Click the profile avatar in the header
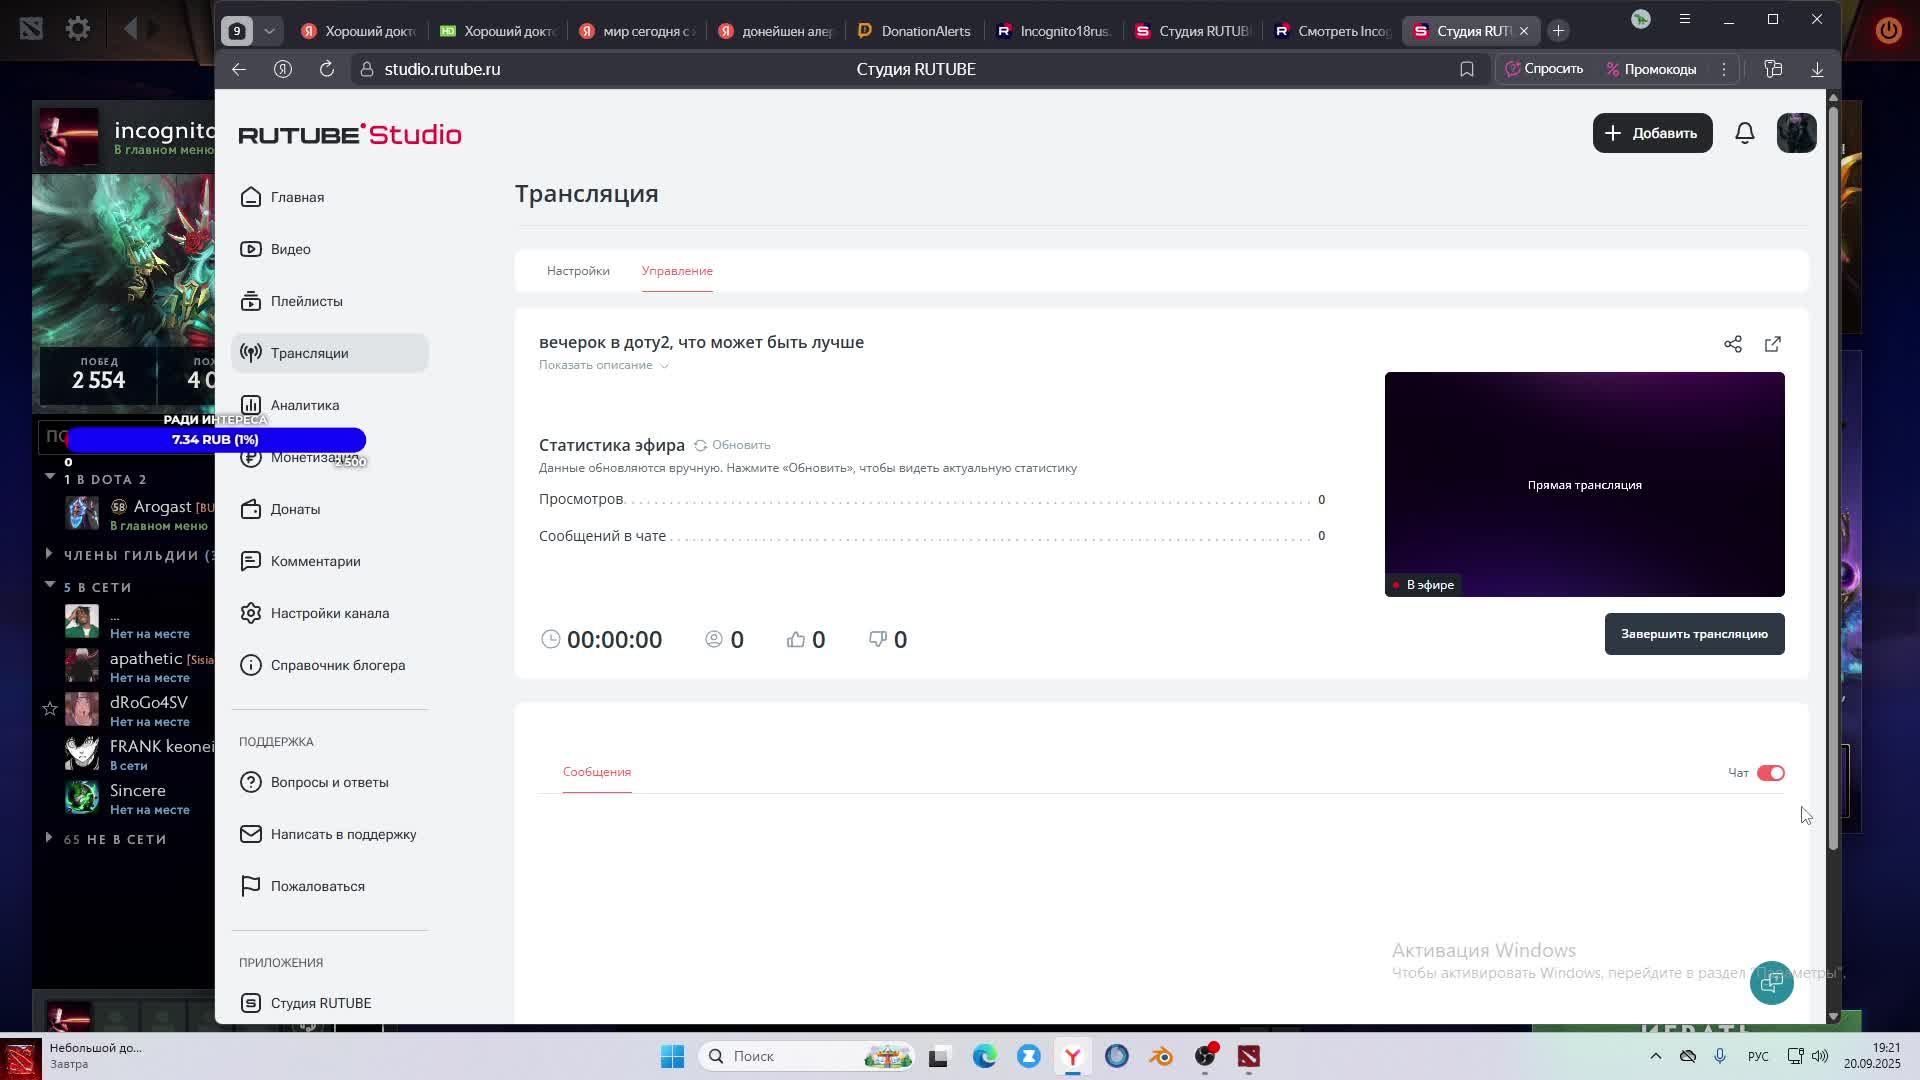The image size is (1920, 1080). click(1796, 133)
